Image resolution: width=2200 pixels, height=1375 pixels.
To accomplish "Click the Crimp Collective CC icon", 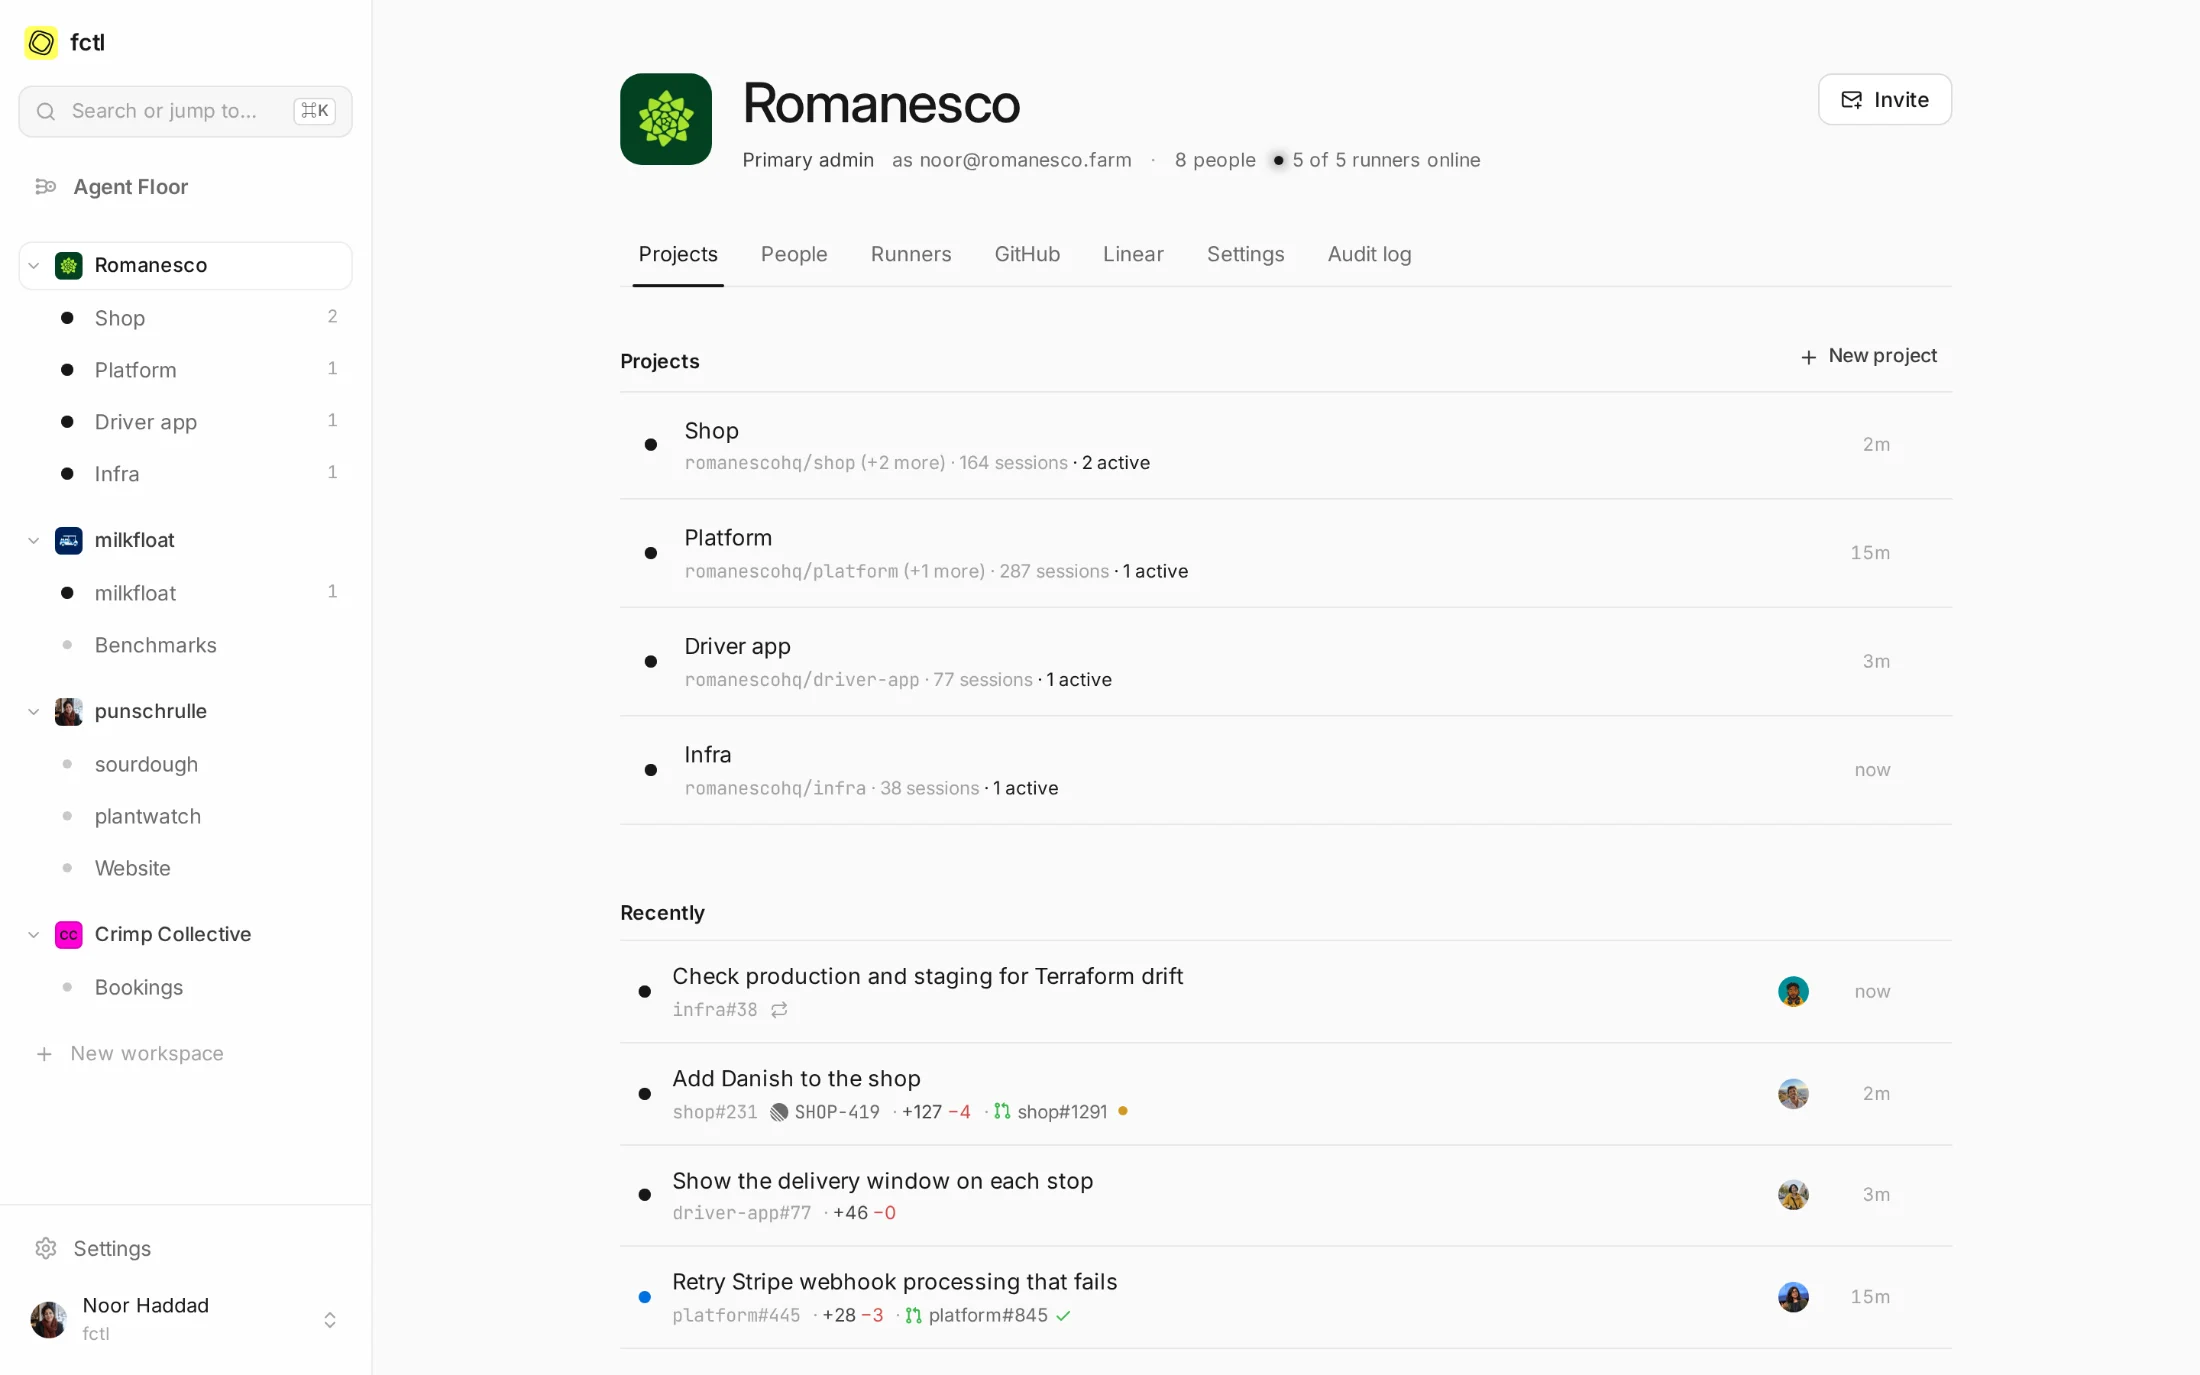I will 68,934.
